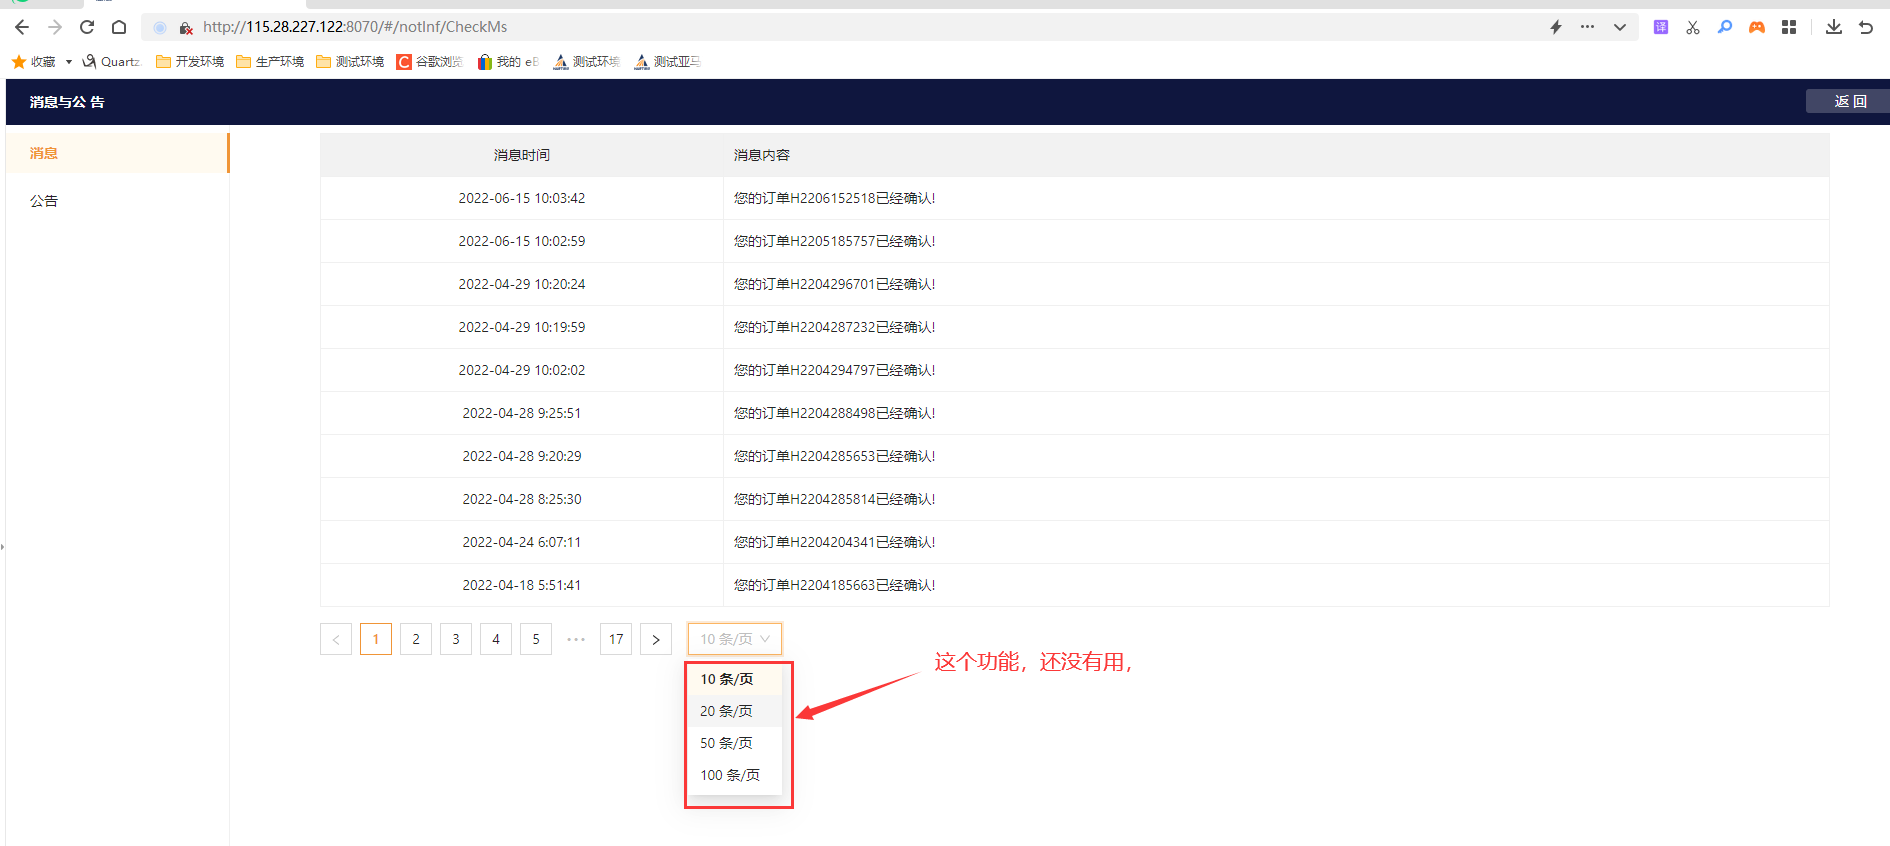Click the message for order H2204204341
The width and height of the screenshot is (1890, 846).
click(835, 542)
